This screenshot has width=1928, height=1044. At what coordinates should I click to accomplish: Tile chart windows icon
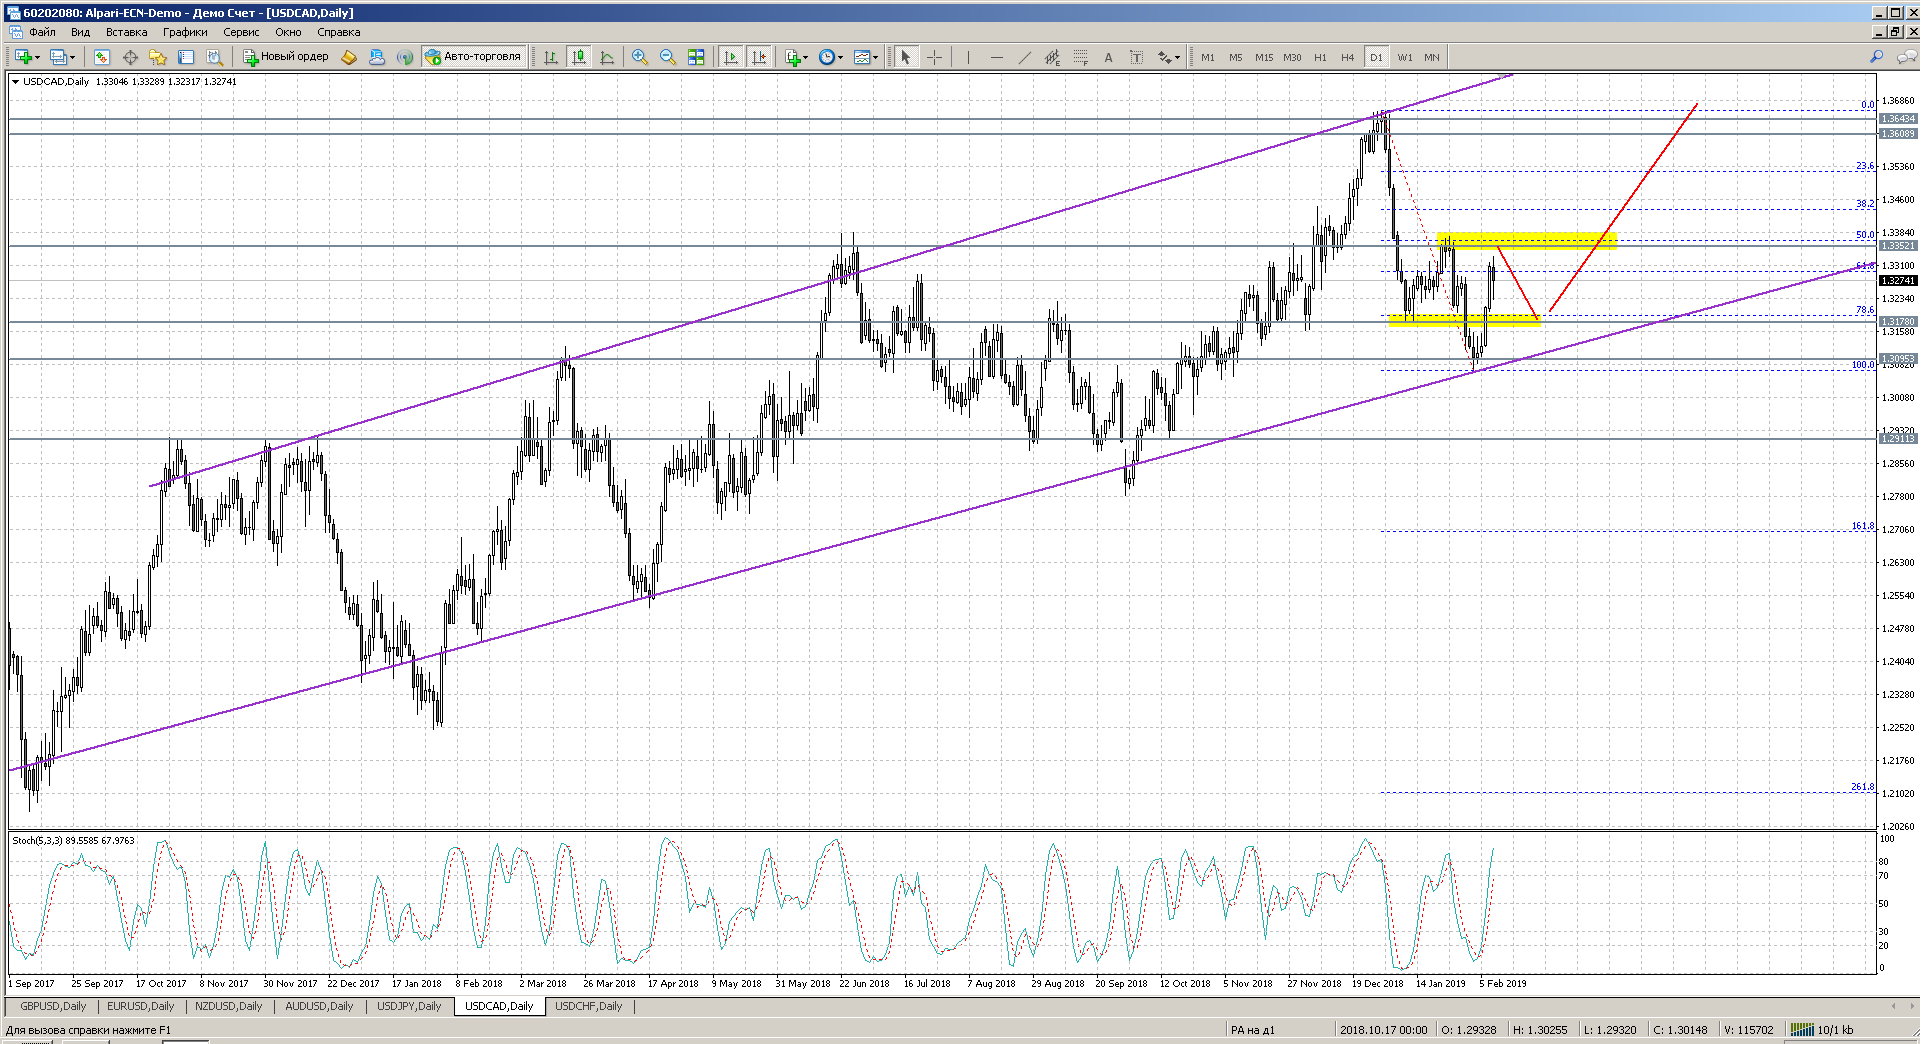coord(696,57)
